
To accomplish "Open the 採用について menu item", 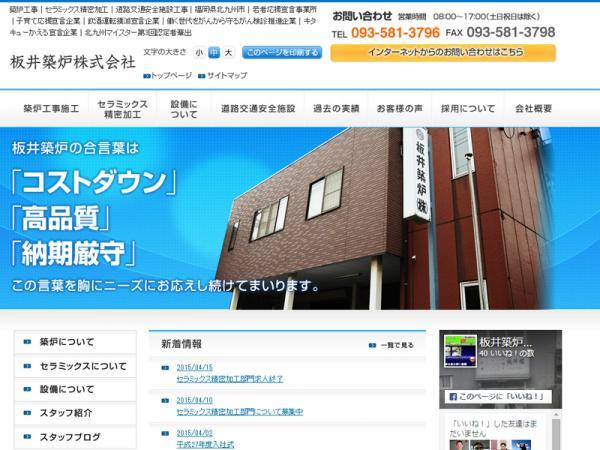I will (x=468, y=109).
